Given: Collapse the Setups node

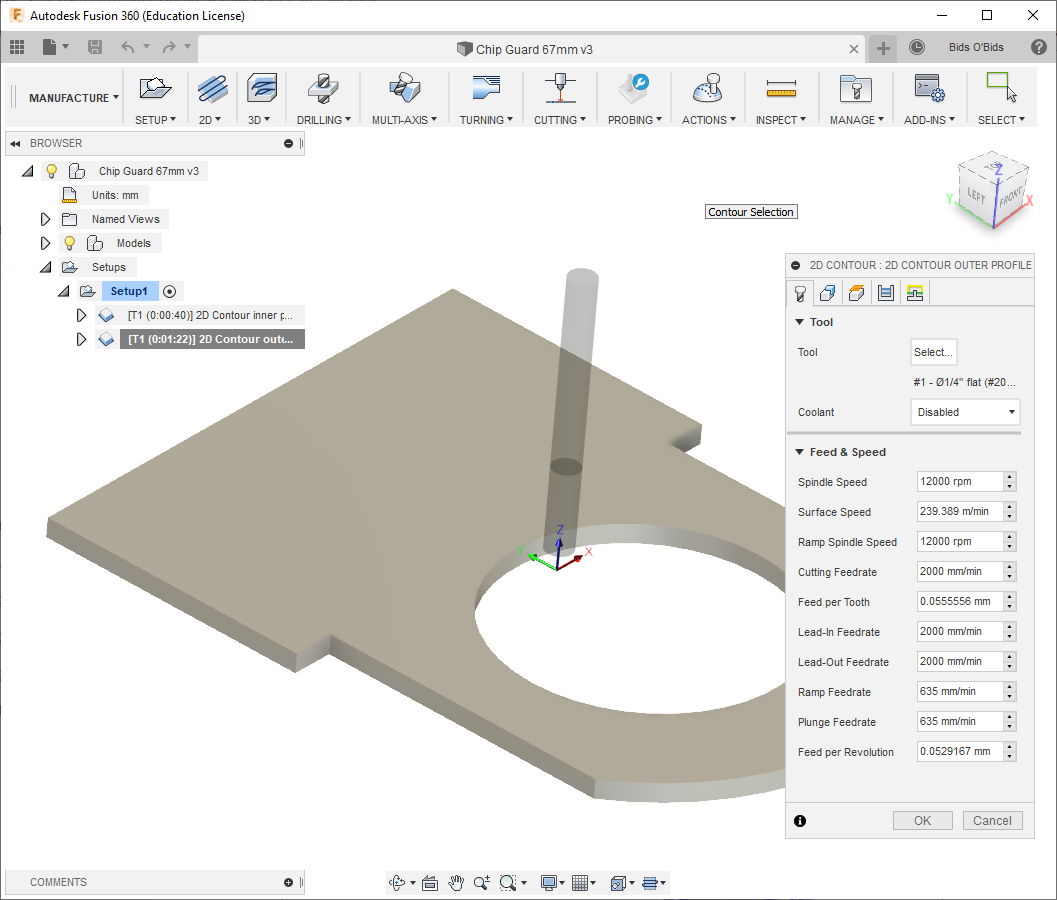Looking at the screenshot, I should 45,268.
